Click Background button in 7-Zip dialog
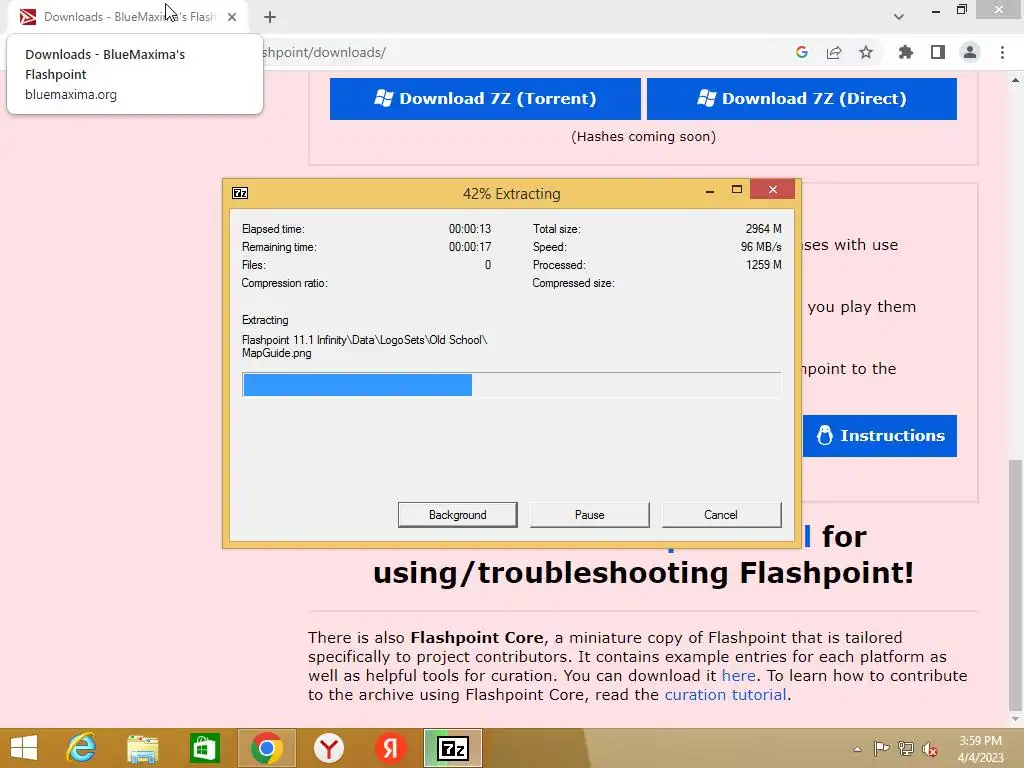 457,515
